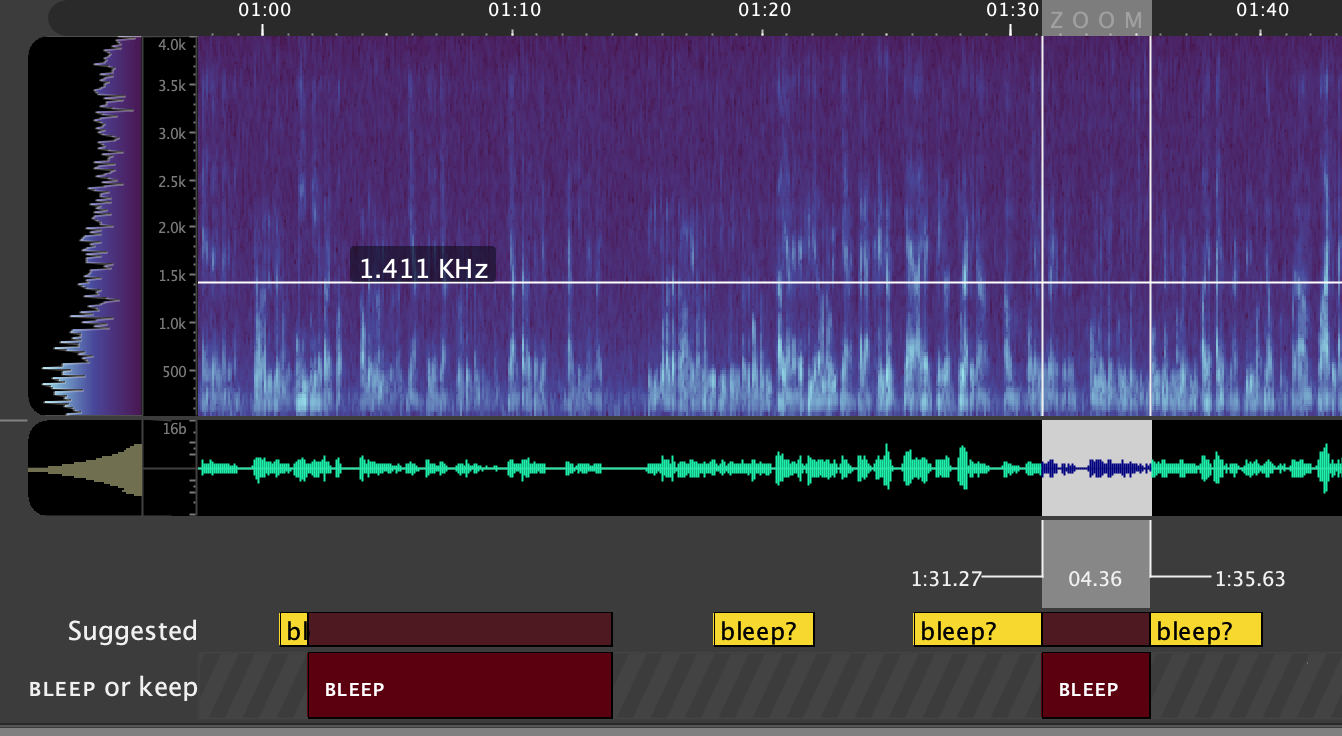Click the highlighted waveform selection region
The width and height of the screenshot is (1342, 736).
pos(1095,466)
